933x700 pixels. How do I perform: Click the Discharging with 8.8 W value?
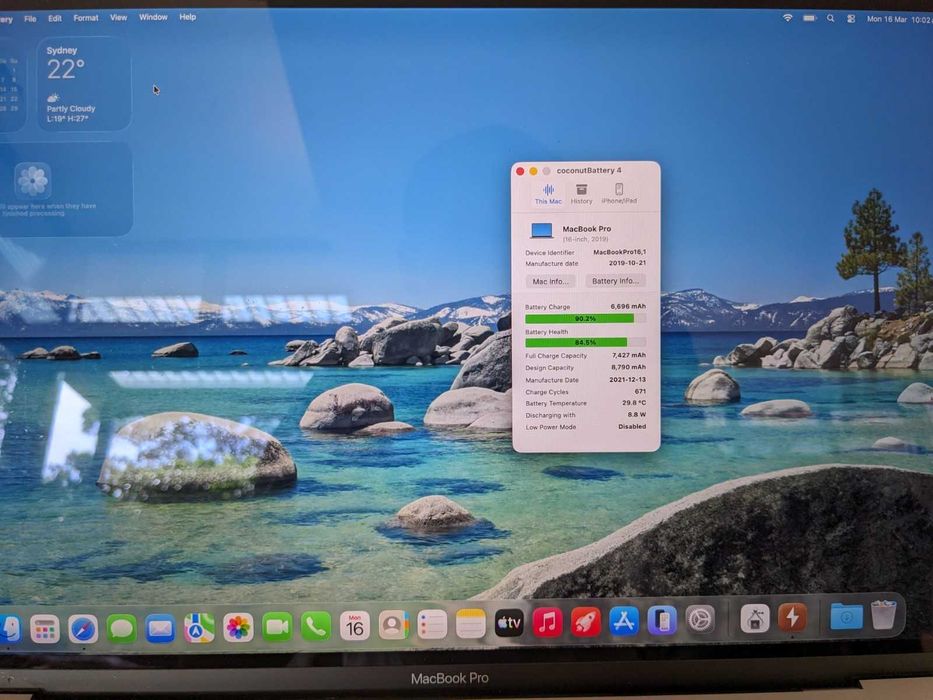point(636,414)
